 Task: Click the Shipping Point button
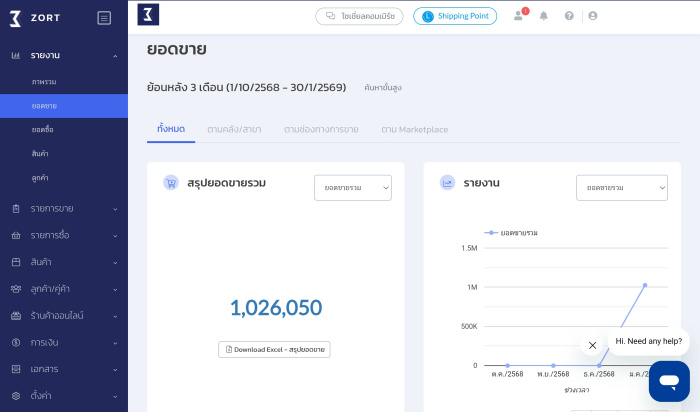[x=455, y=16]
